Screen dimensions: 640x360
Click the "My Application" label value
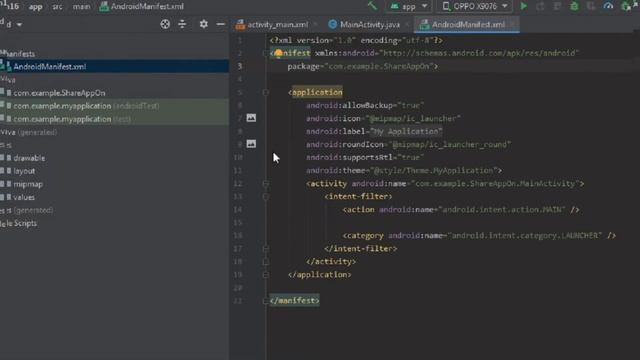pos(407,131)
